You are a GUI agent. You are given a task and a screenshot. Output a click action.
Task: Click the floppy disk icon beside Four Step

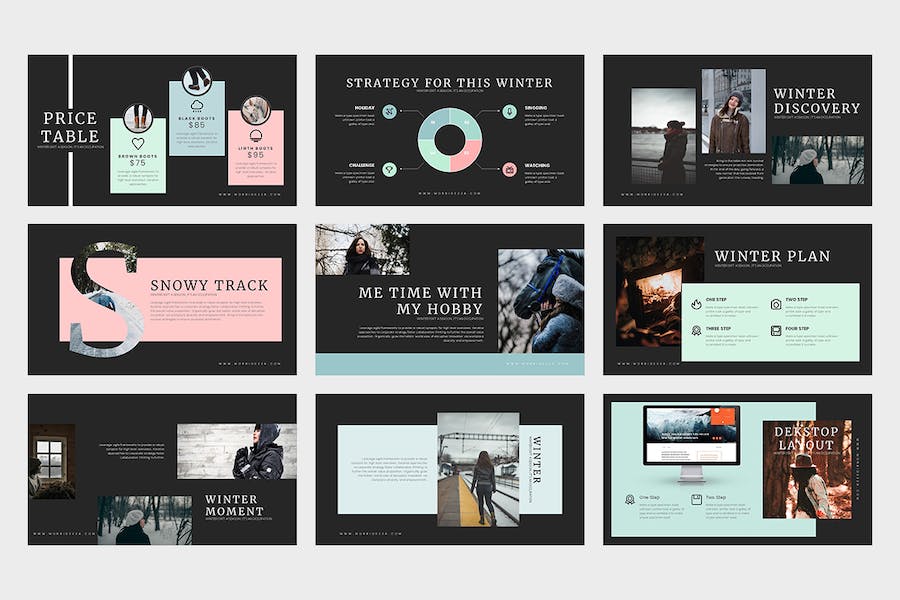[x=775, y=331]
